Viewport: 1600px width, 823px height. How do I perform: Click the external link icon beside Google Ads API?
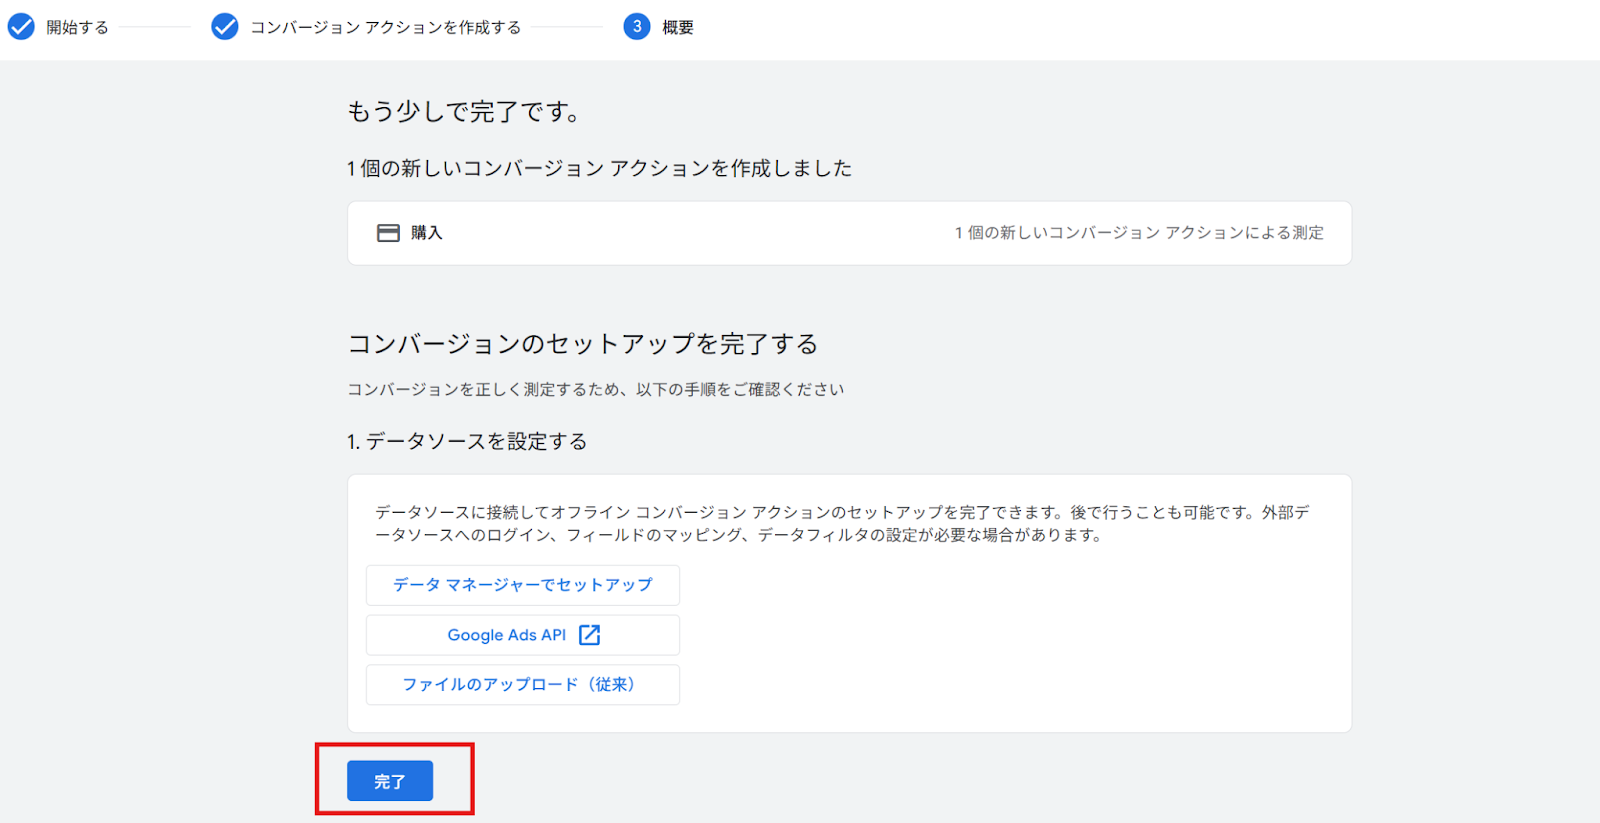(590, 635)
